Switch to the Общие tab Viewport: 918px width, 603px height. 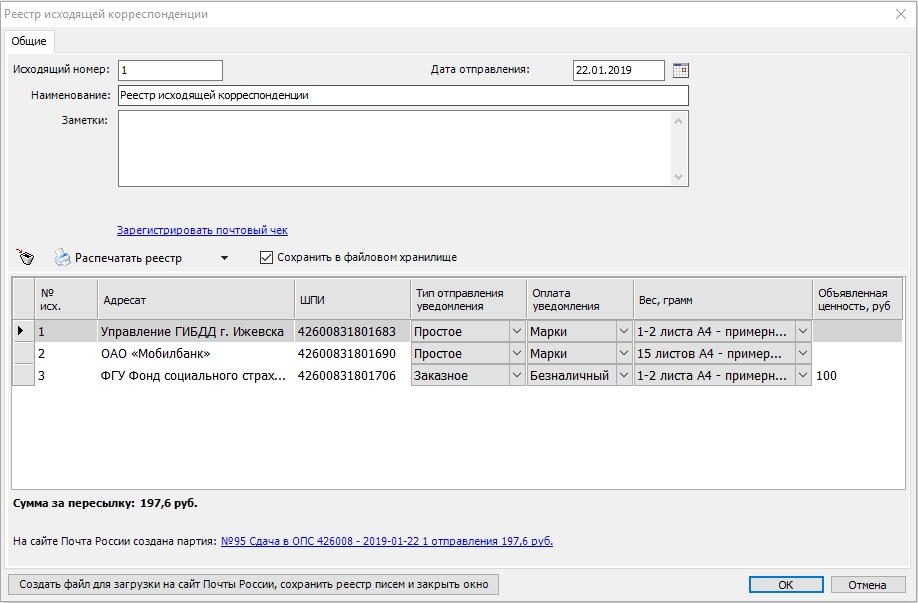[29, 41]
